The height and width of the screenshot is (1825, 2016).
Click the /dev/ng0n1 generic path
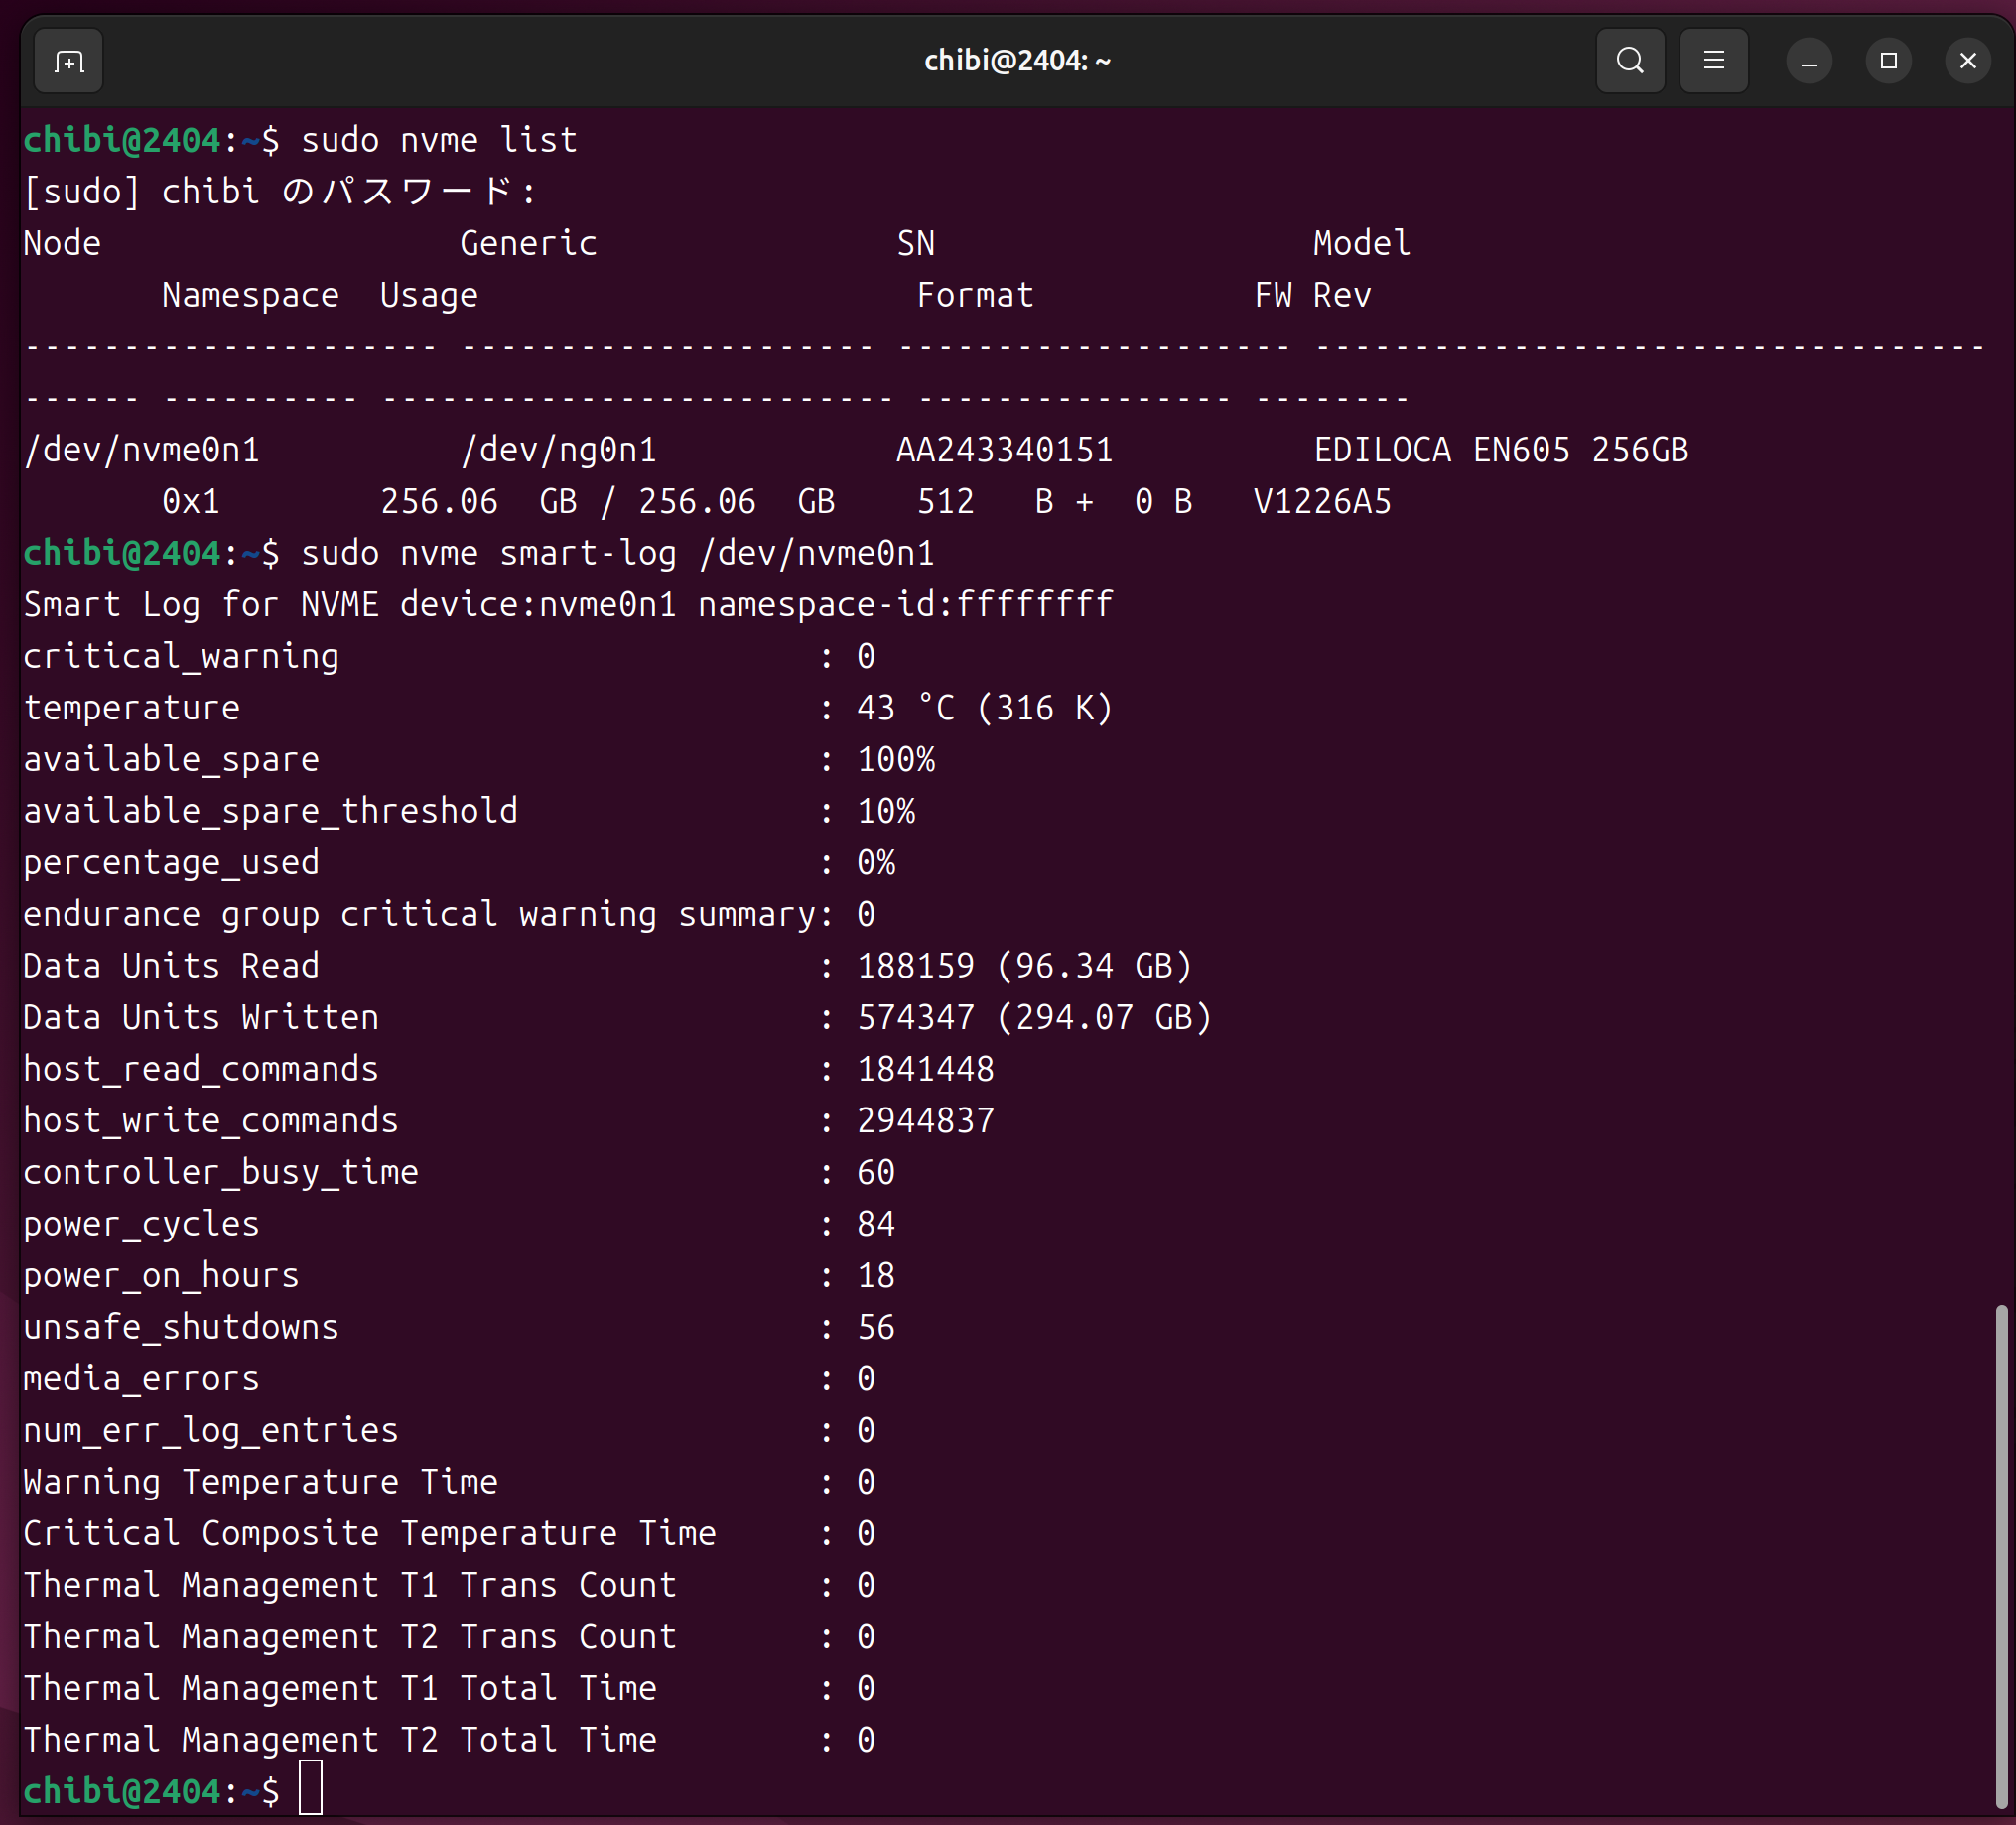click(558, 450)
